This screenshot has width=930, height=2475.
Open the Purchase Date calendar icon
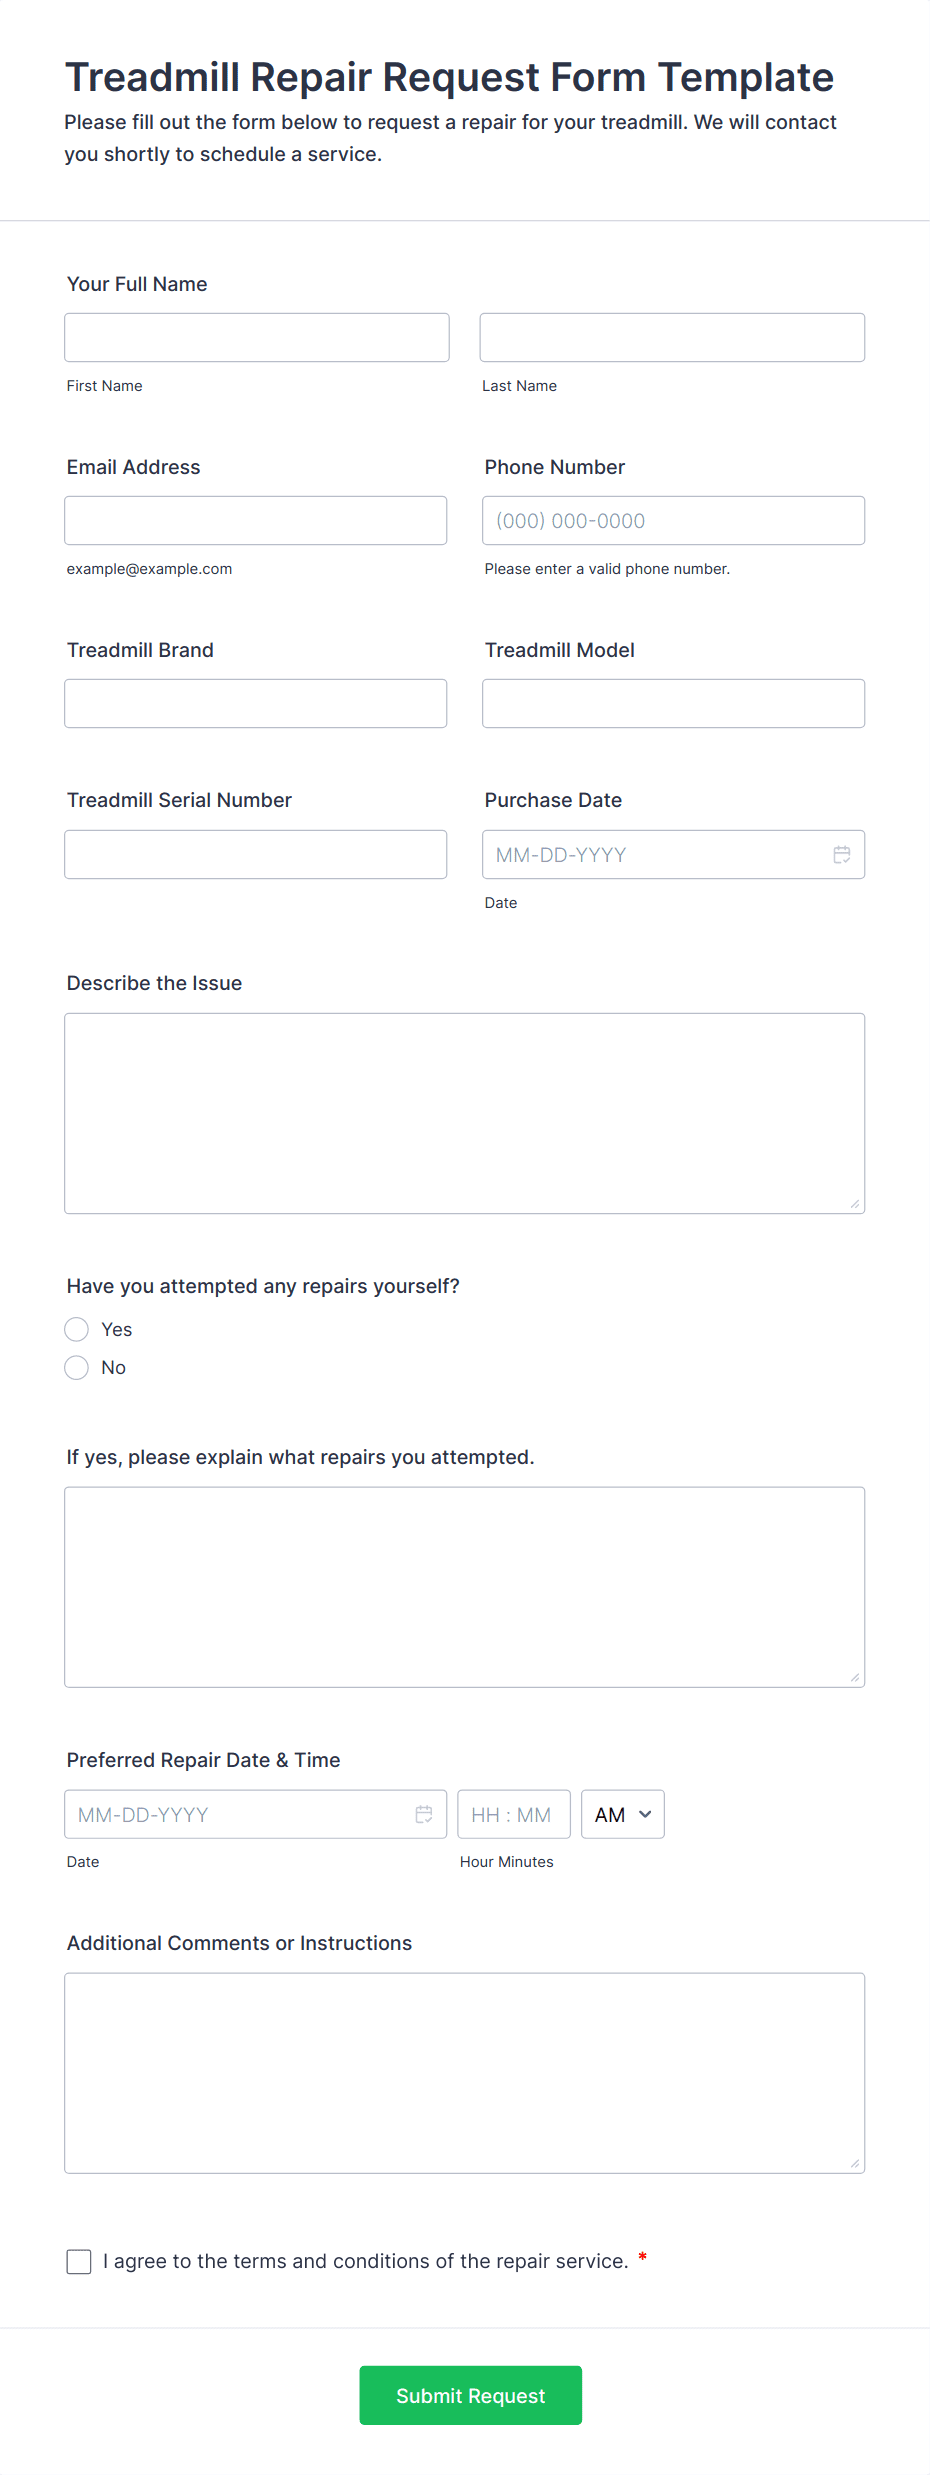(842, 854)
